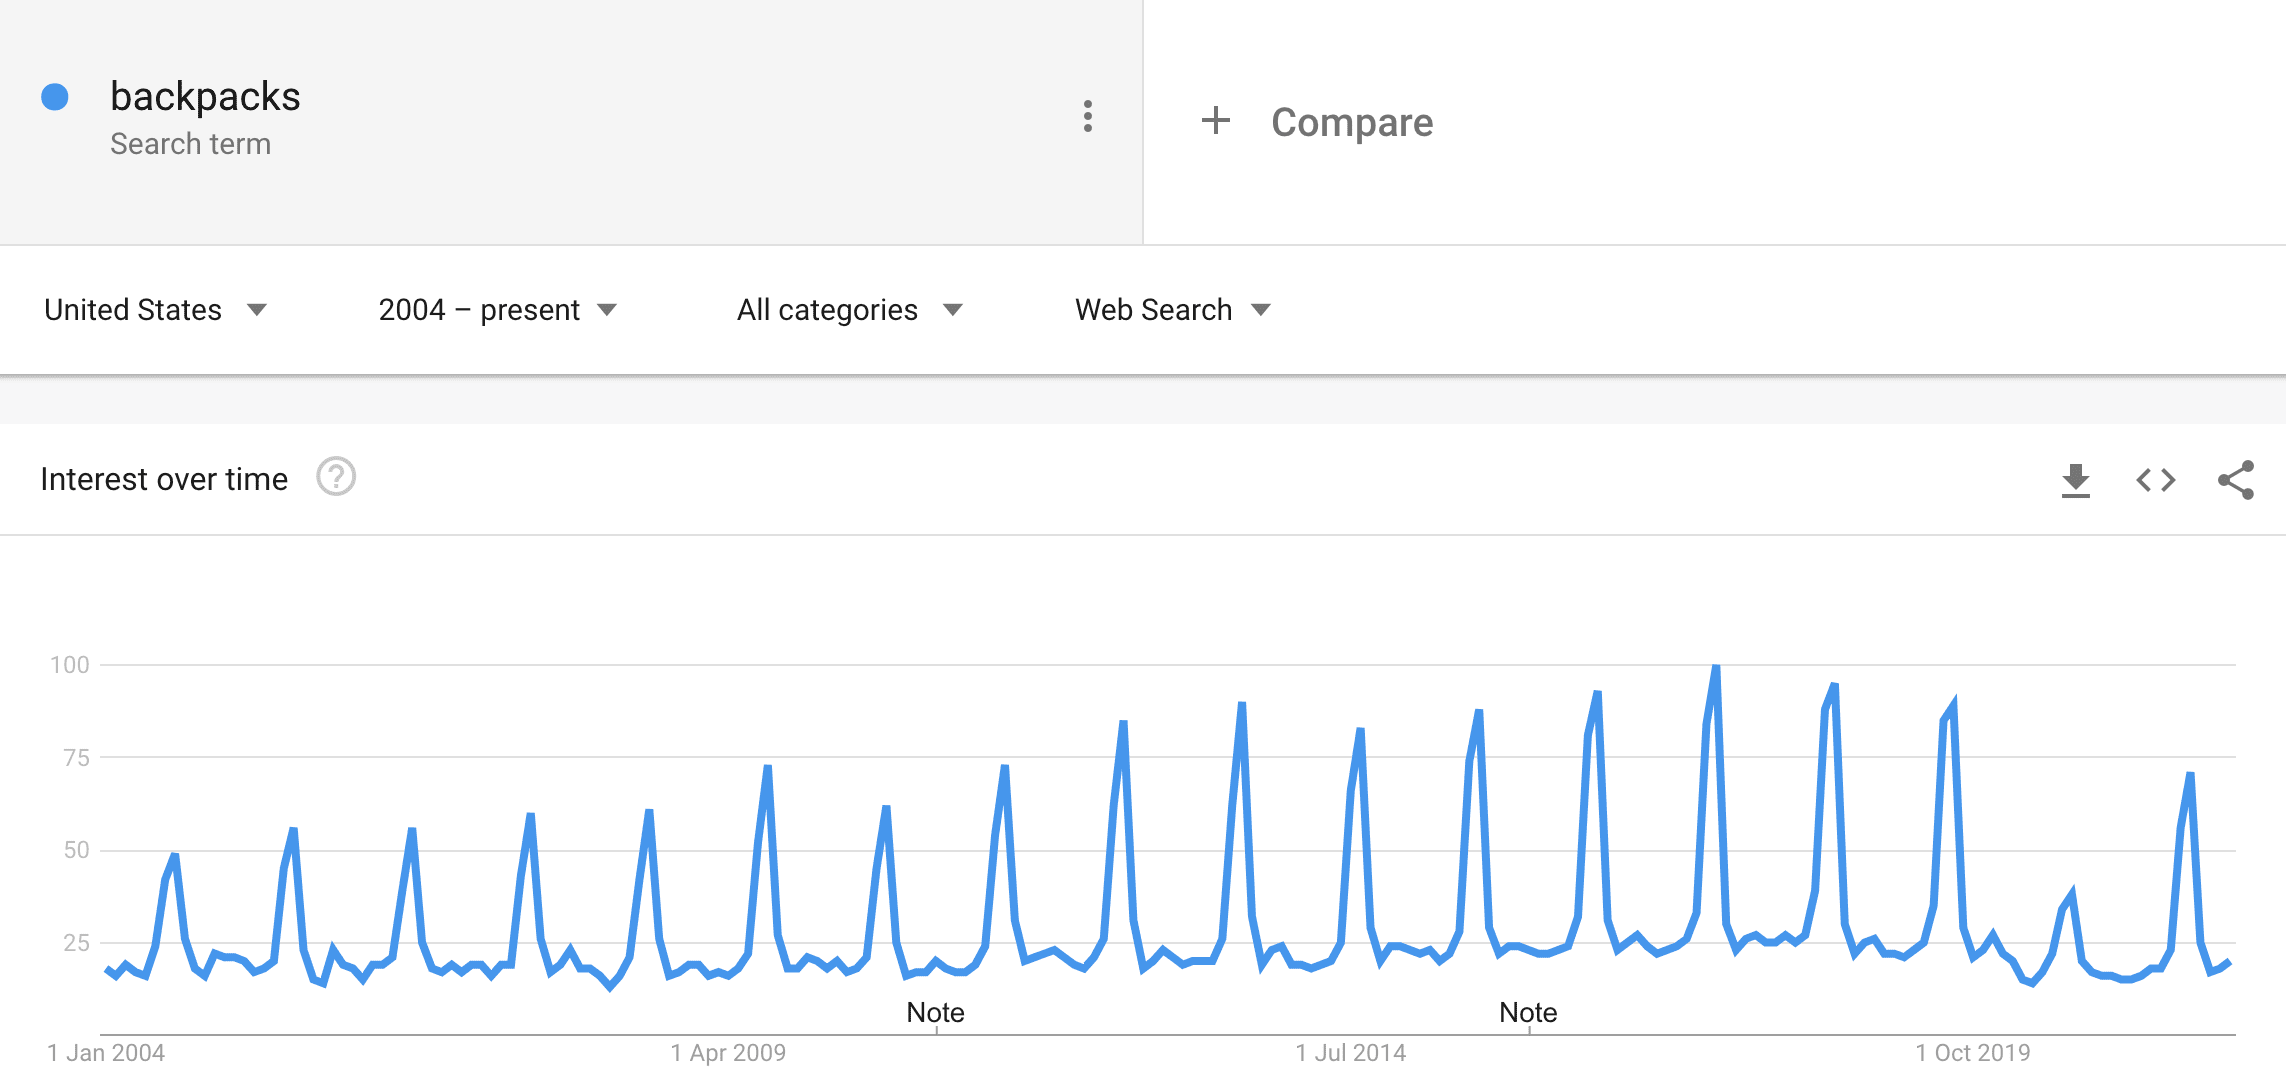2286x1088 pixels.
Task: Share the Interest over time chart
Action: tap(2236, 480)
